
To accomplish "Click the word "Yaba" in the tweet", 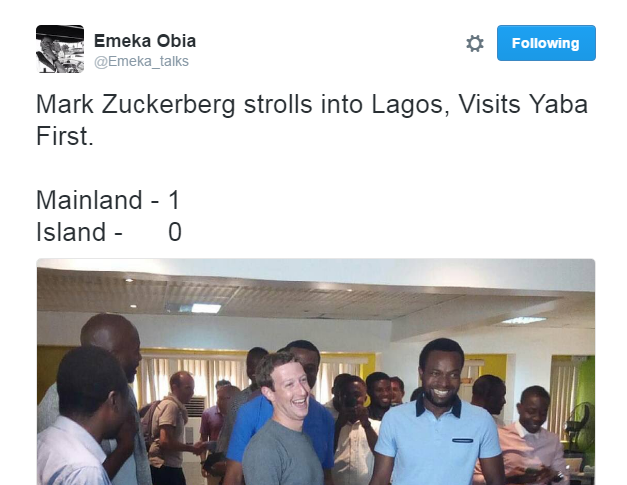I will [559, 105].
